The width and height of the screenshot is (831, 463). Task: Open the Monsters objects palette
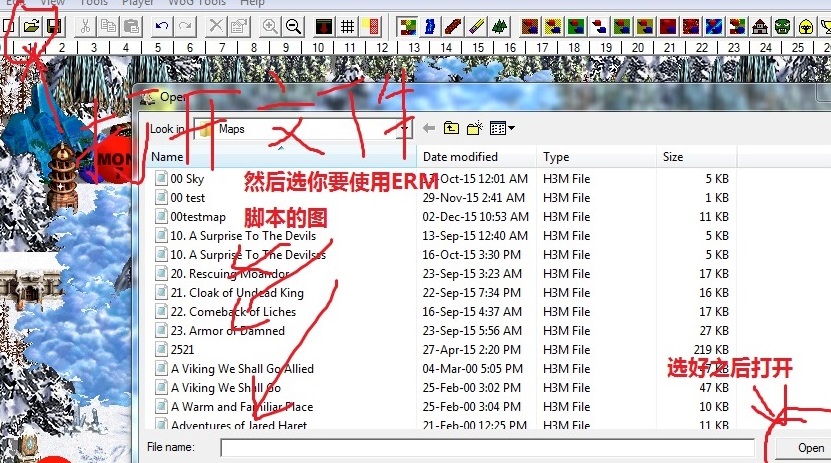coord(783,26)
